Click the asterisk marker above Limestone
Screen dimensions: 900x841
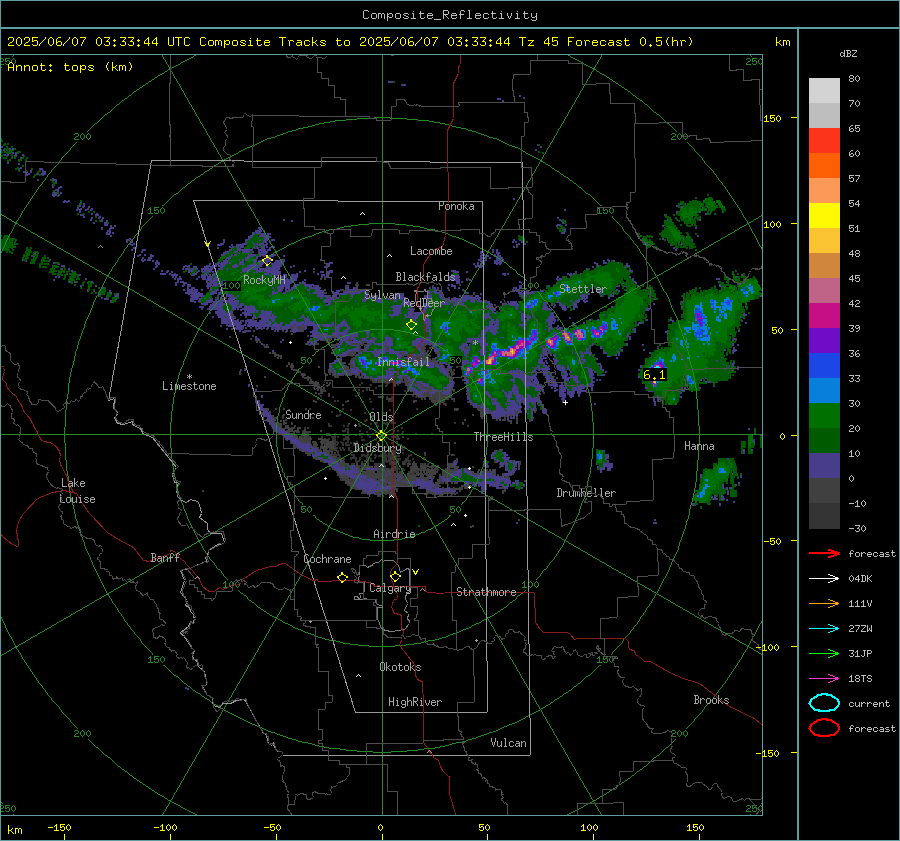coord(189,377)
